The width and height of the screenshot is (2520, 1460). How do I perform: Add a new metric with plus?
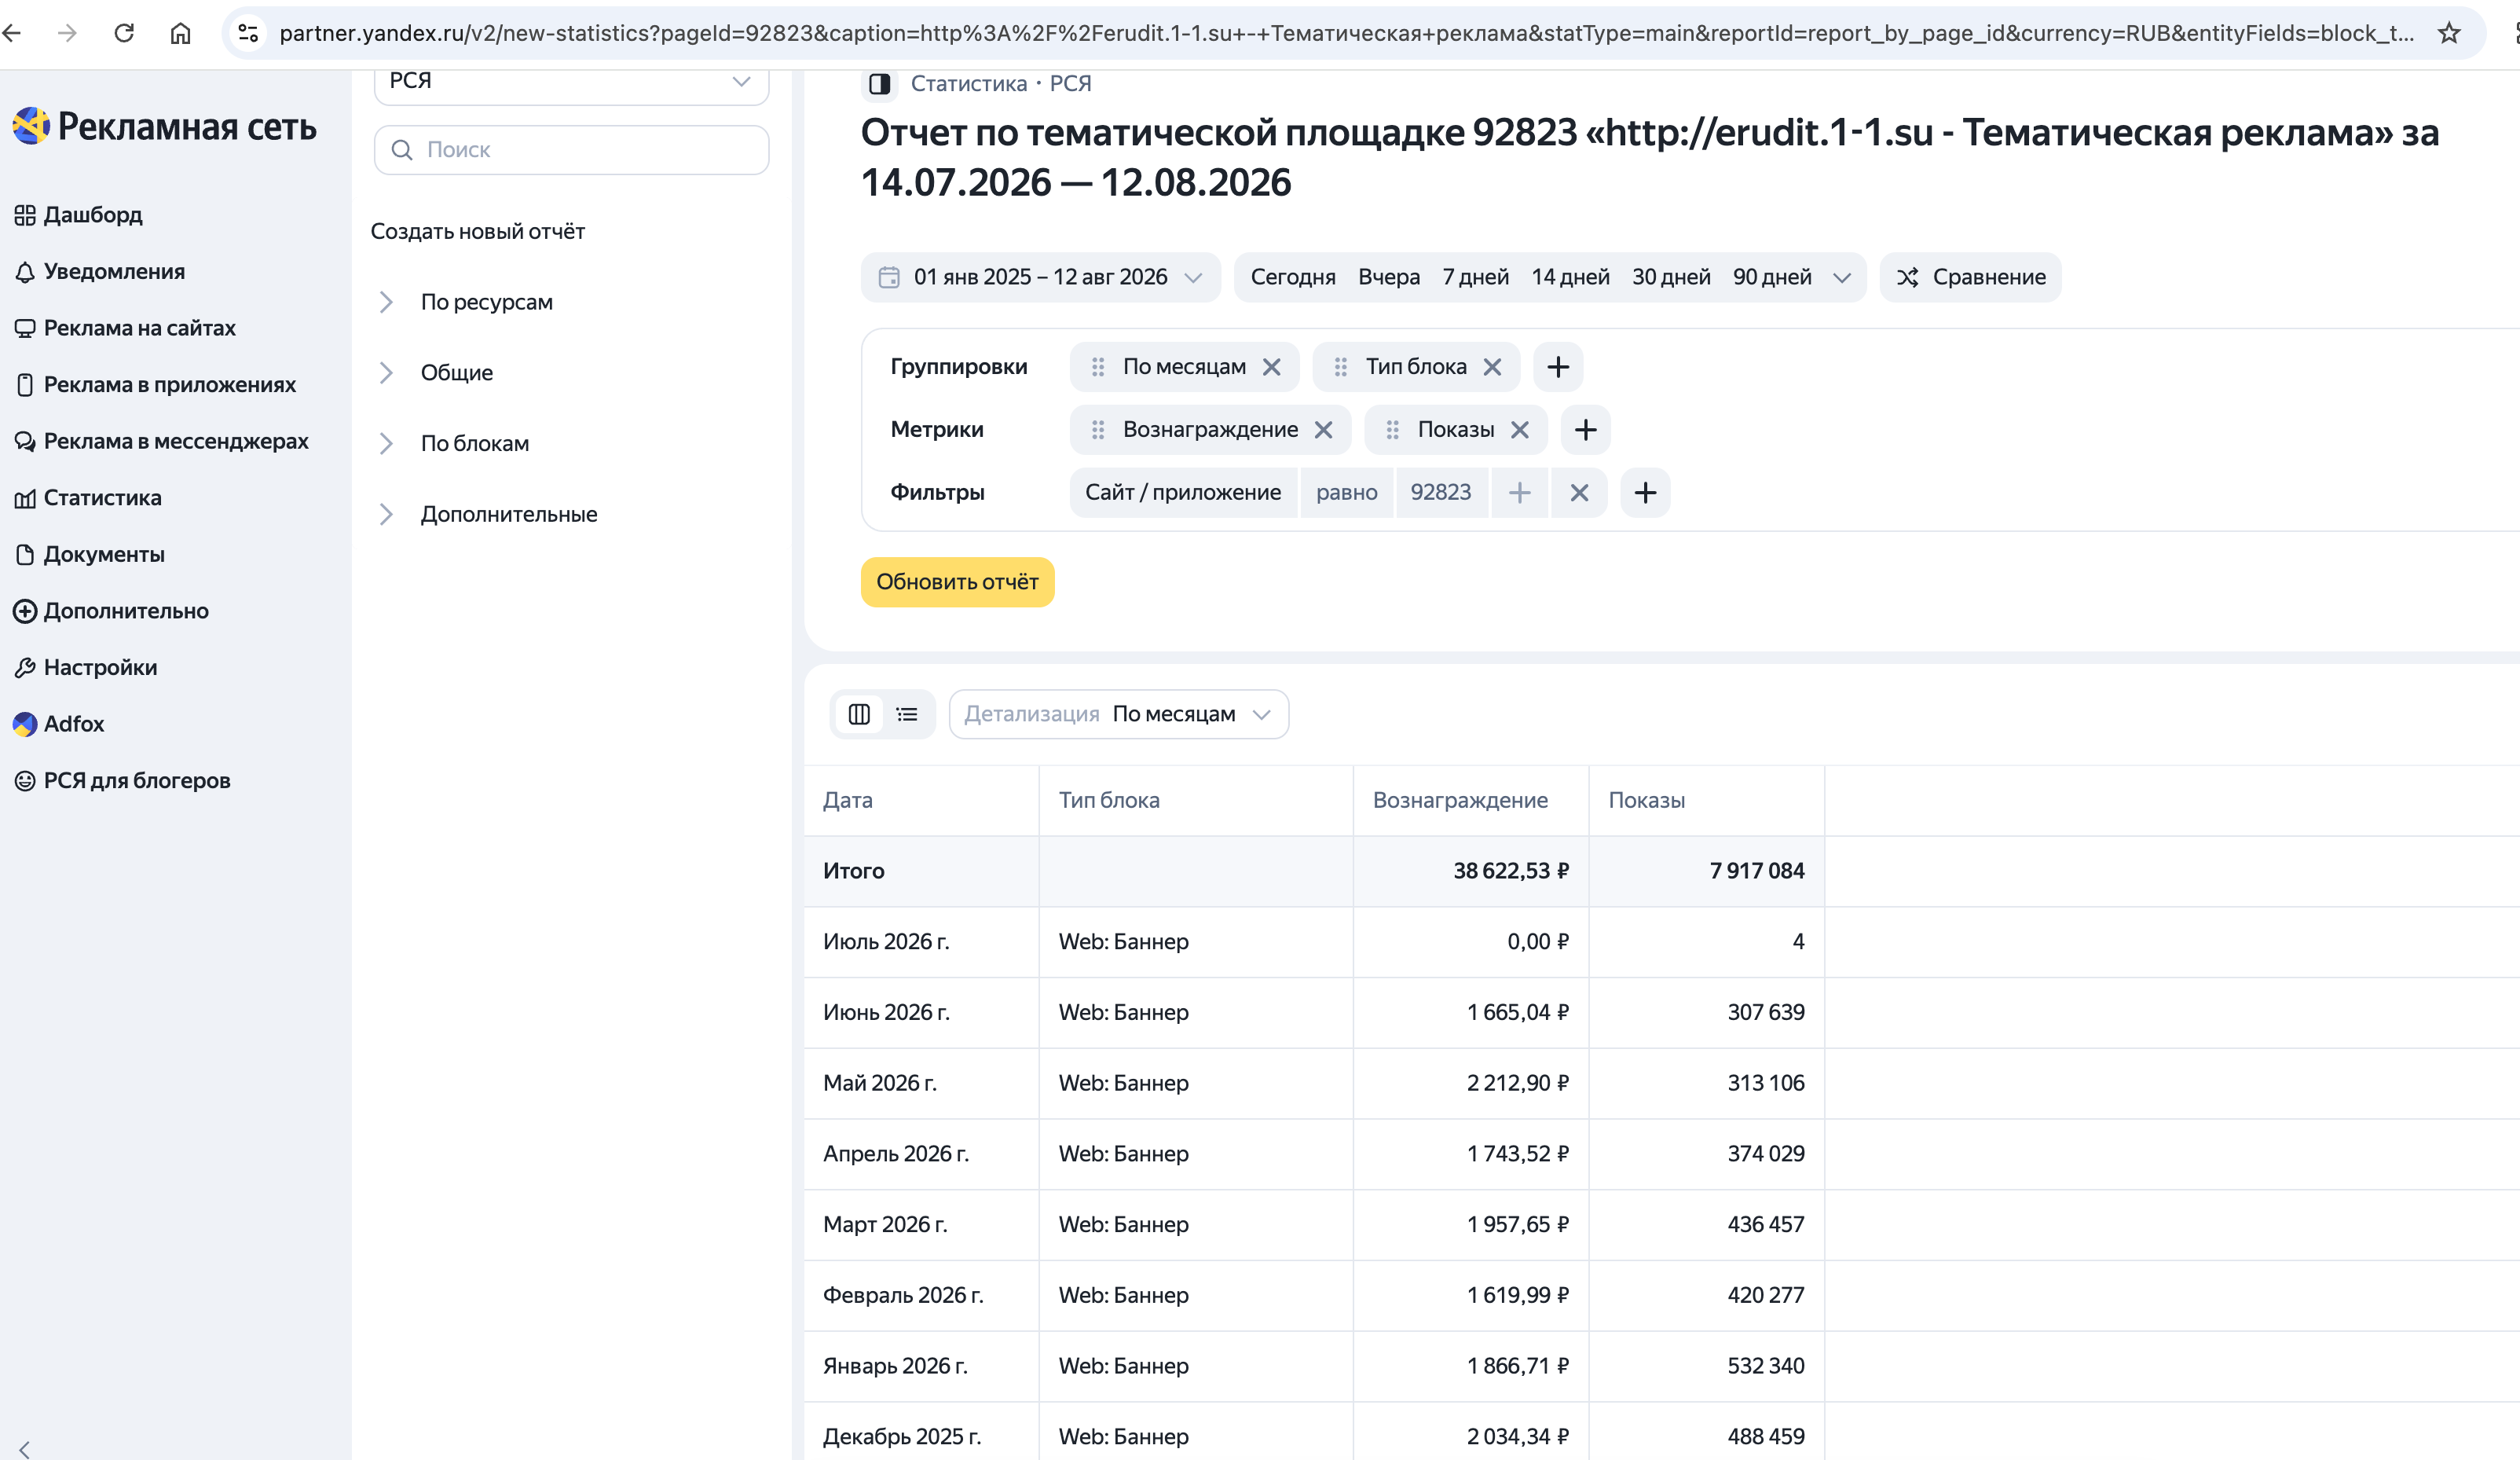[x=1586, y=430]
